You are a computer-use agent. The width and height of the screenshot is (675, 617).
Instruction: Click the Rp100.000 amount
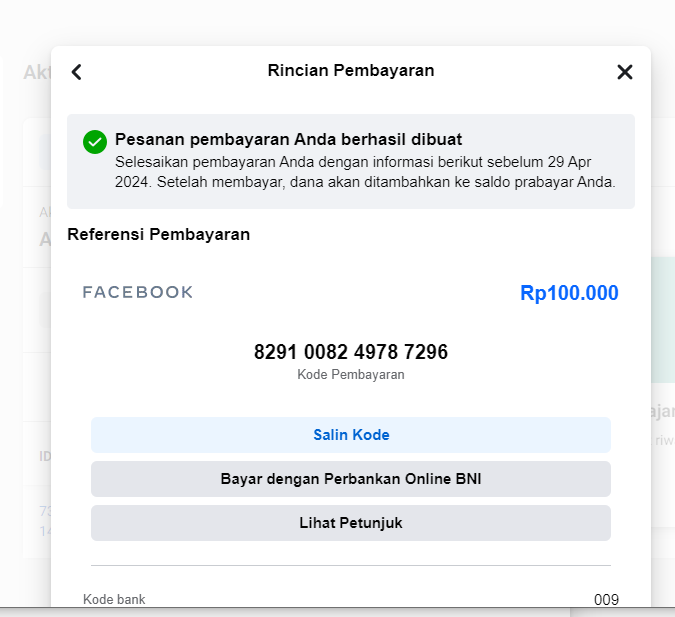569,293
